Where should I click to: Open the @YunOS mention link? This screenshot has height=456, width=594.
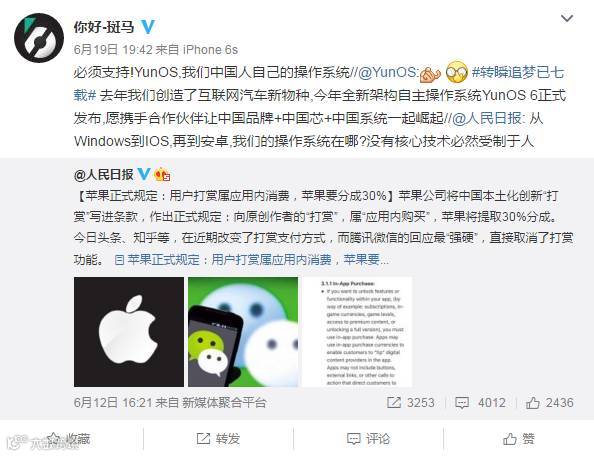tap(388, 72)
